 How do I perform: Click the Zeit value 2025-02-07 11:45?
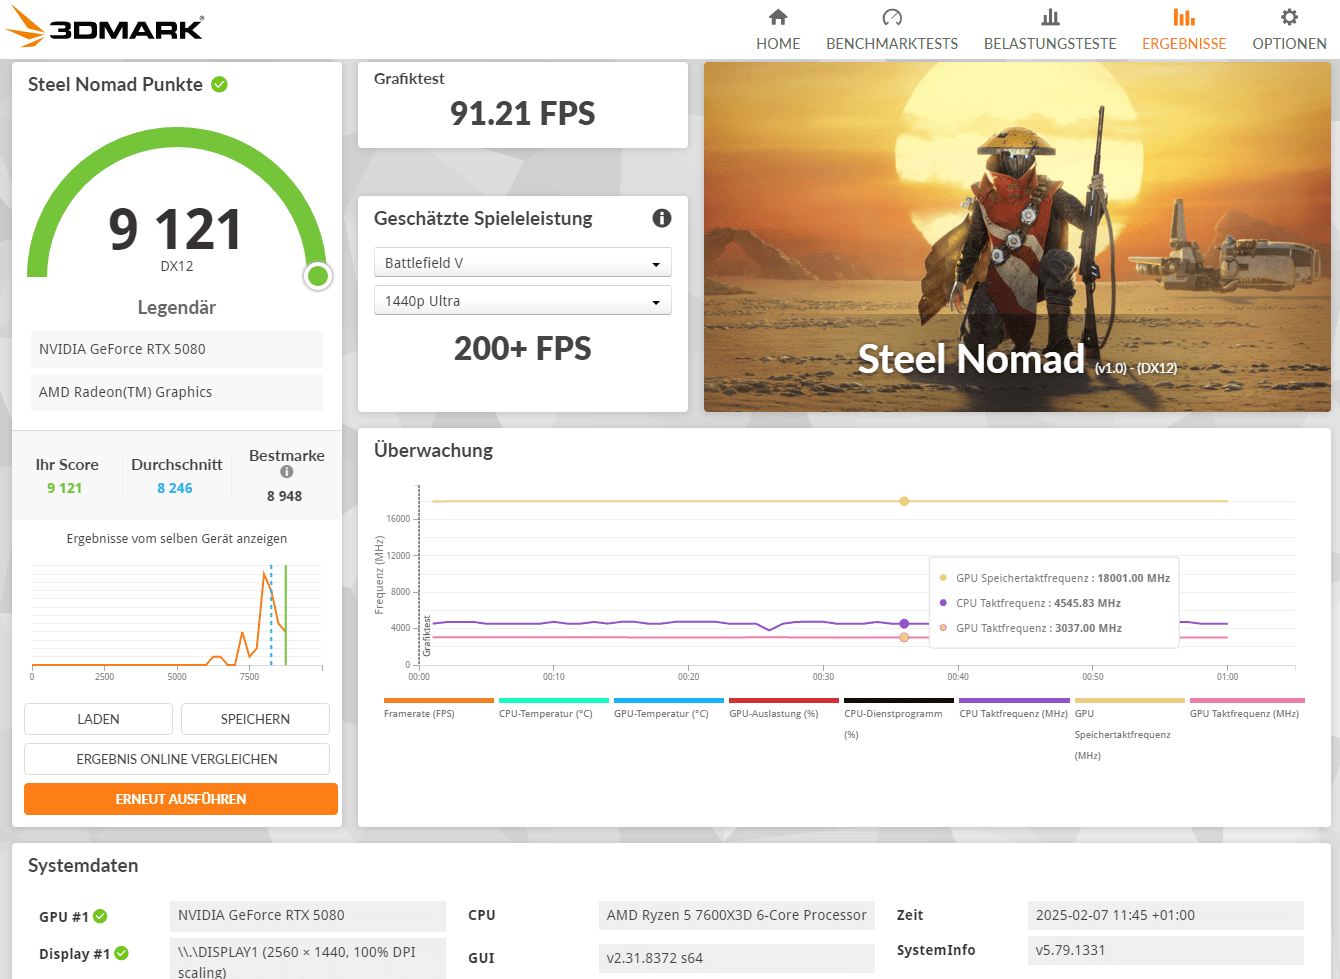point(1166,915)
